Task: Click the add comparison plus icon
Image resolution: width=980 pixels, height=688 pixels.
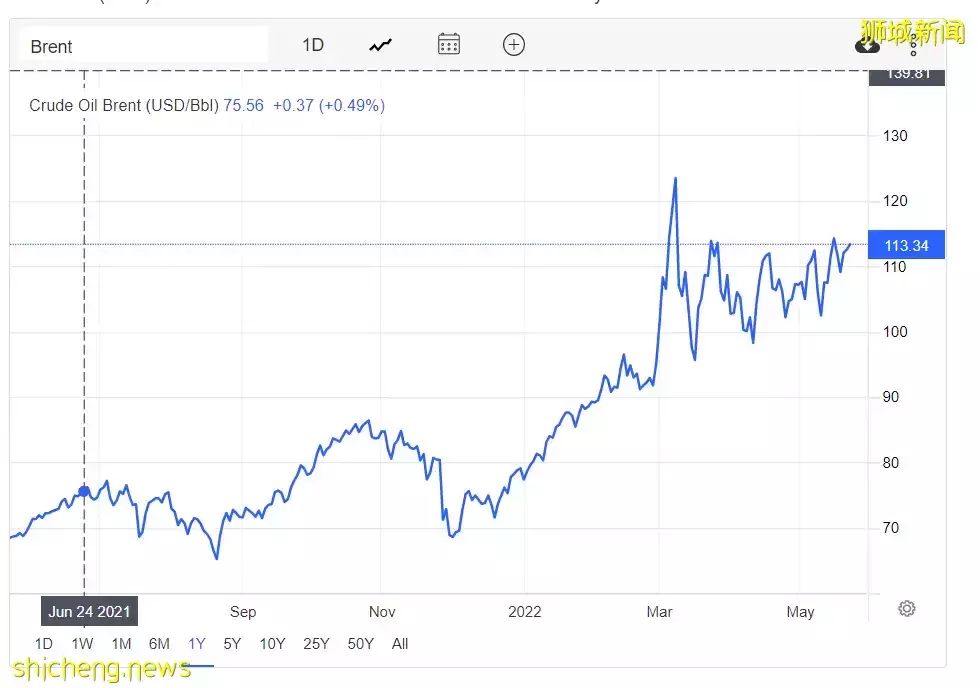Action: [514, 45]
